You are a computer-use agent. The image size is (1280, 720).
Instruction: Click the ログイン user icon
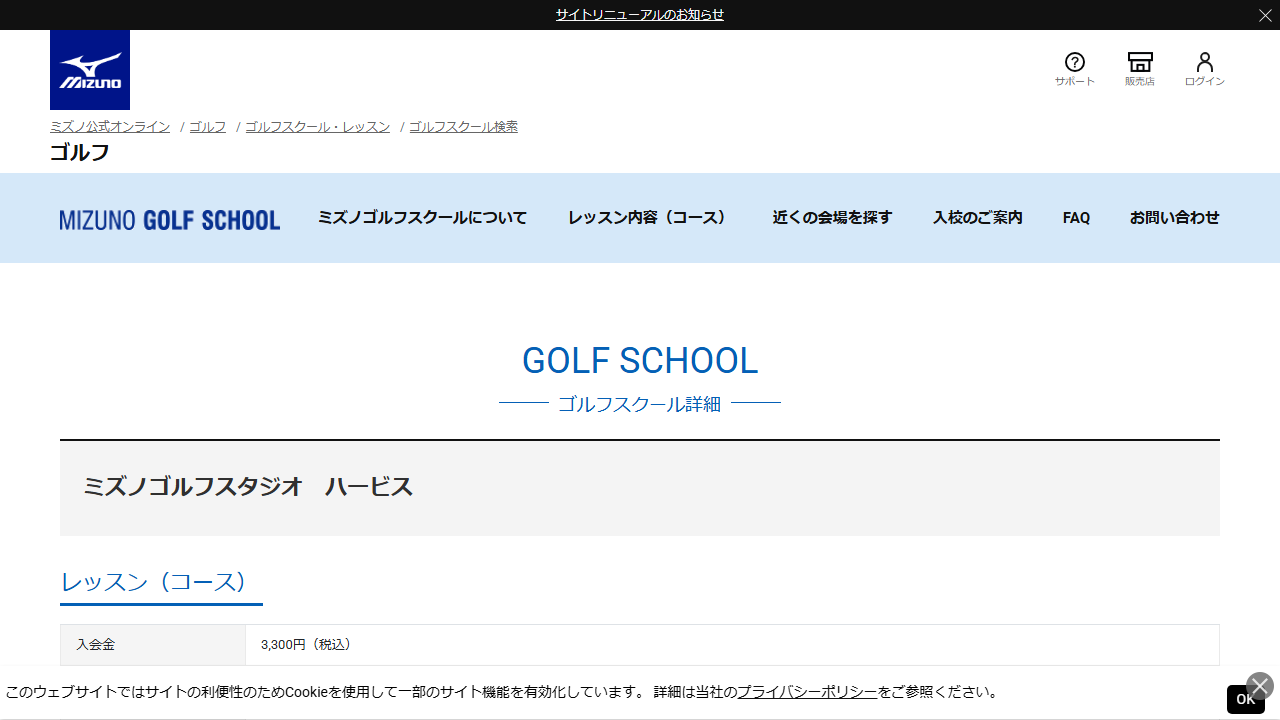1205,69
